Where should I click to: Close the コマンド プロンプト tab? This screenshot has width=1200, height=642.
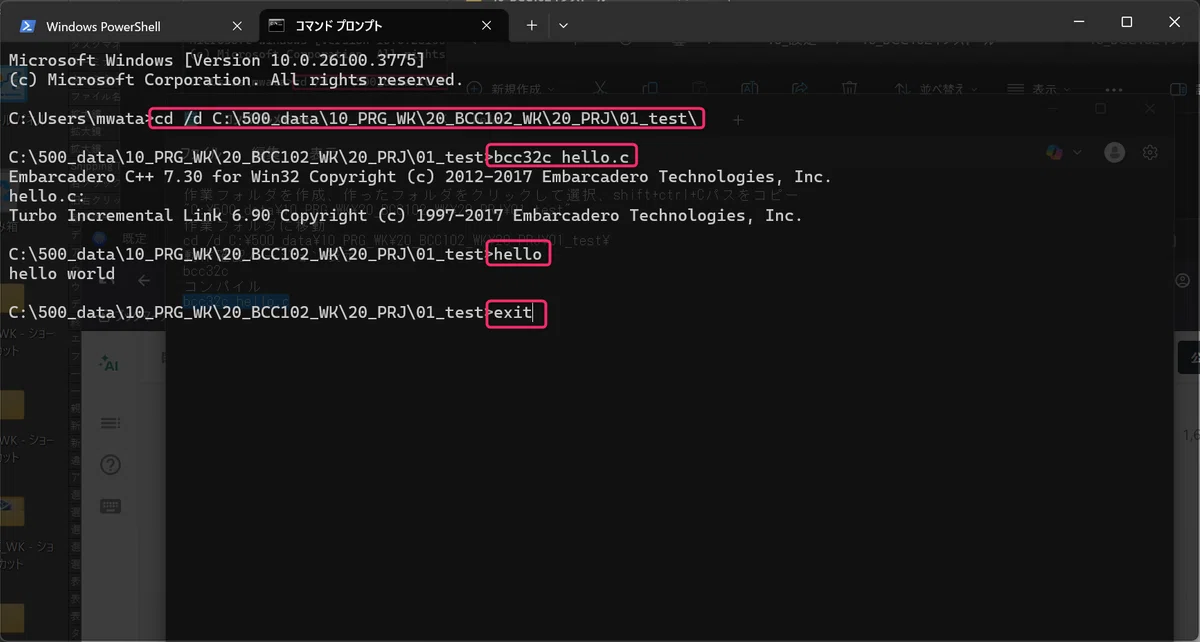pyautogui.click(x=488, y=26)
